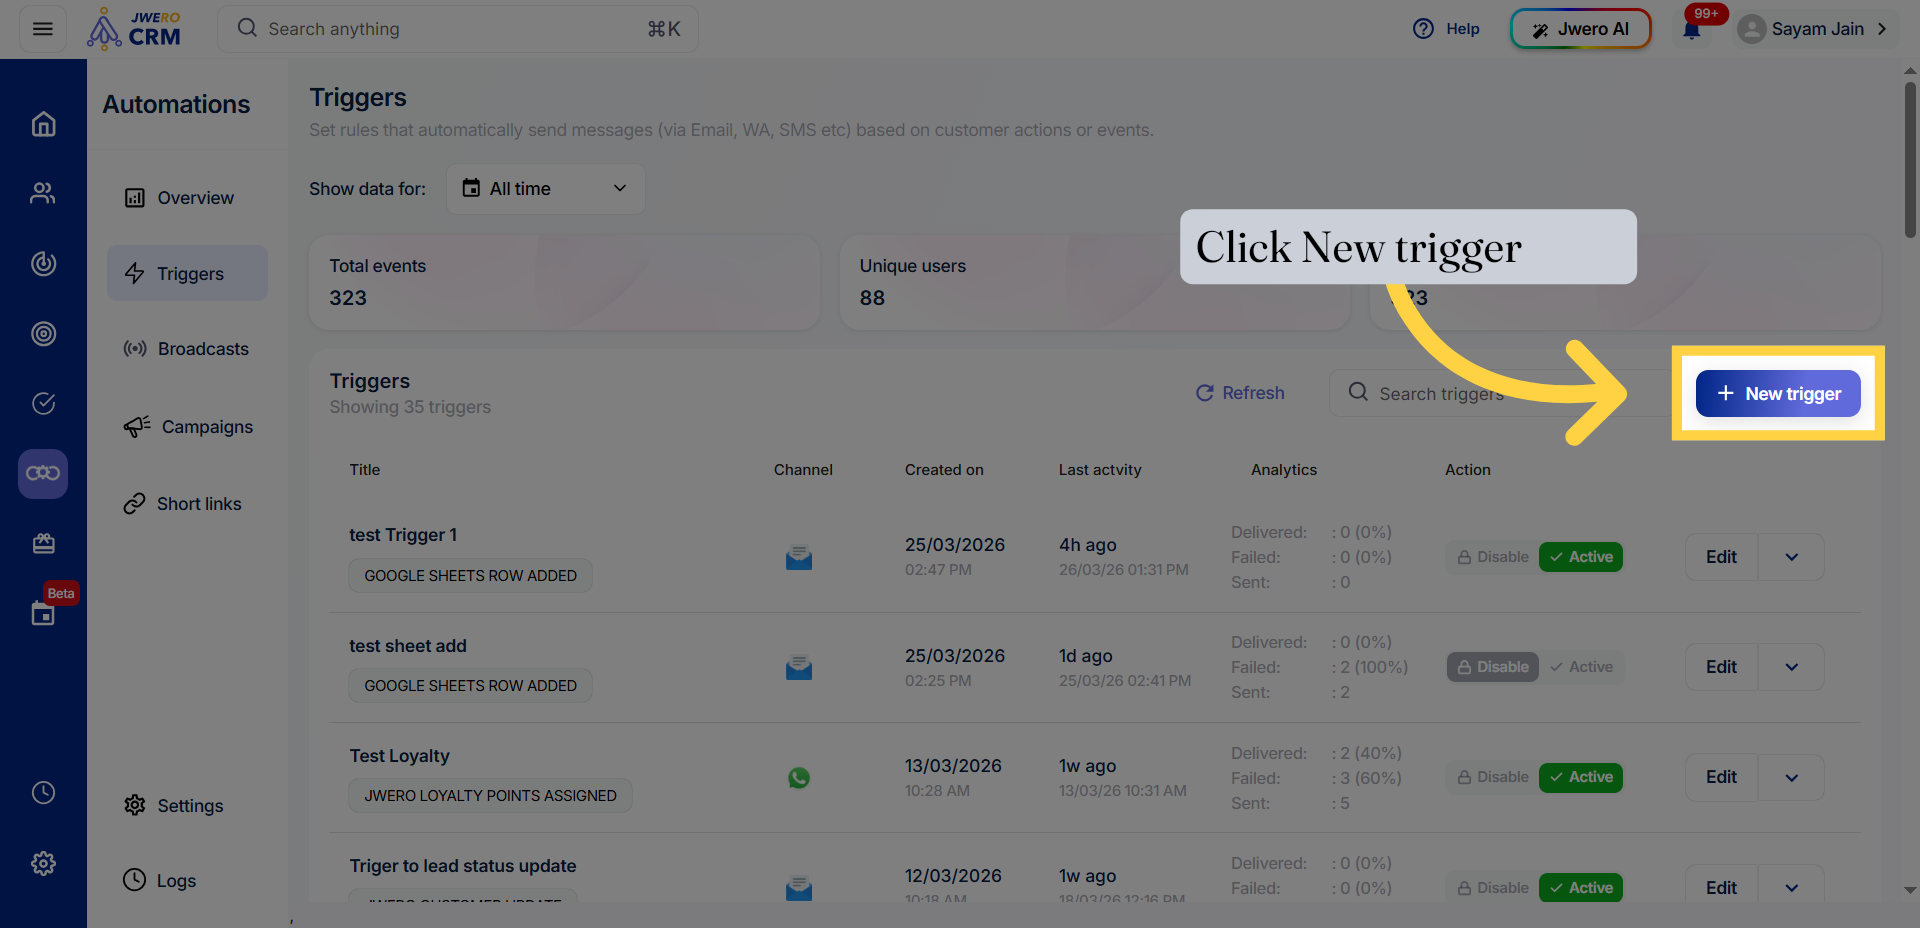The width and height of the screenshot is (1920, 928).
Task: Open the hamburger menu
Action: pos(43,29)
